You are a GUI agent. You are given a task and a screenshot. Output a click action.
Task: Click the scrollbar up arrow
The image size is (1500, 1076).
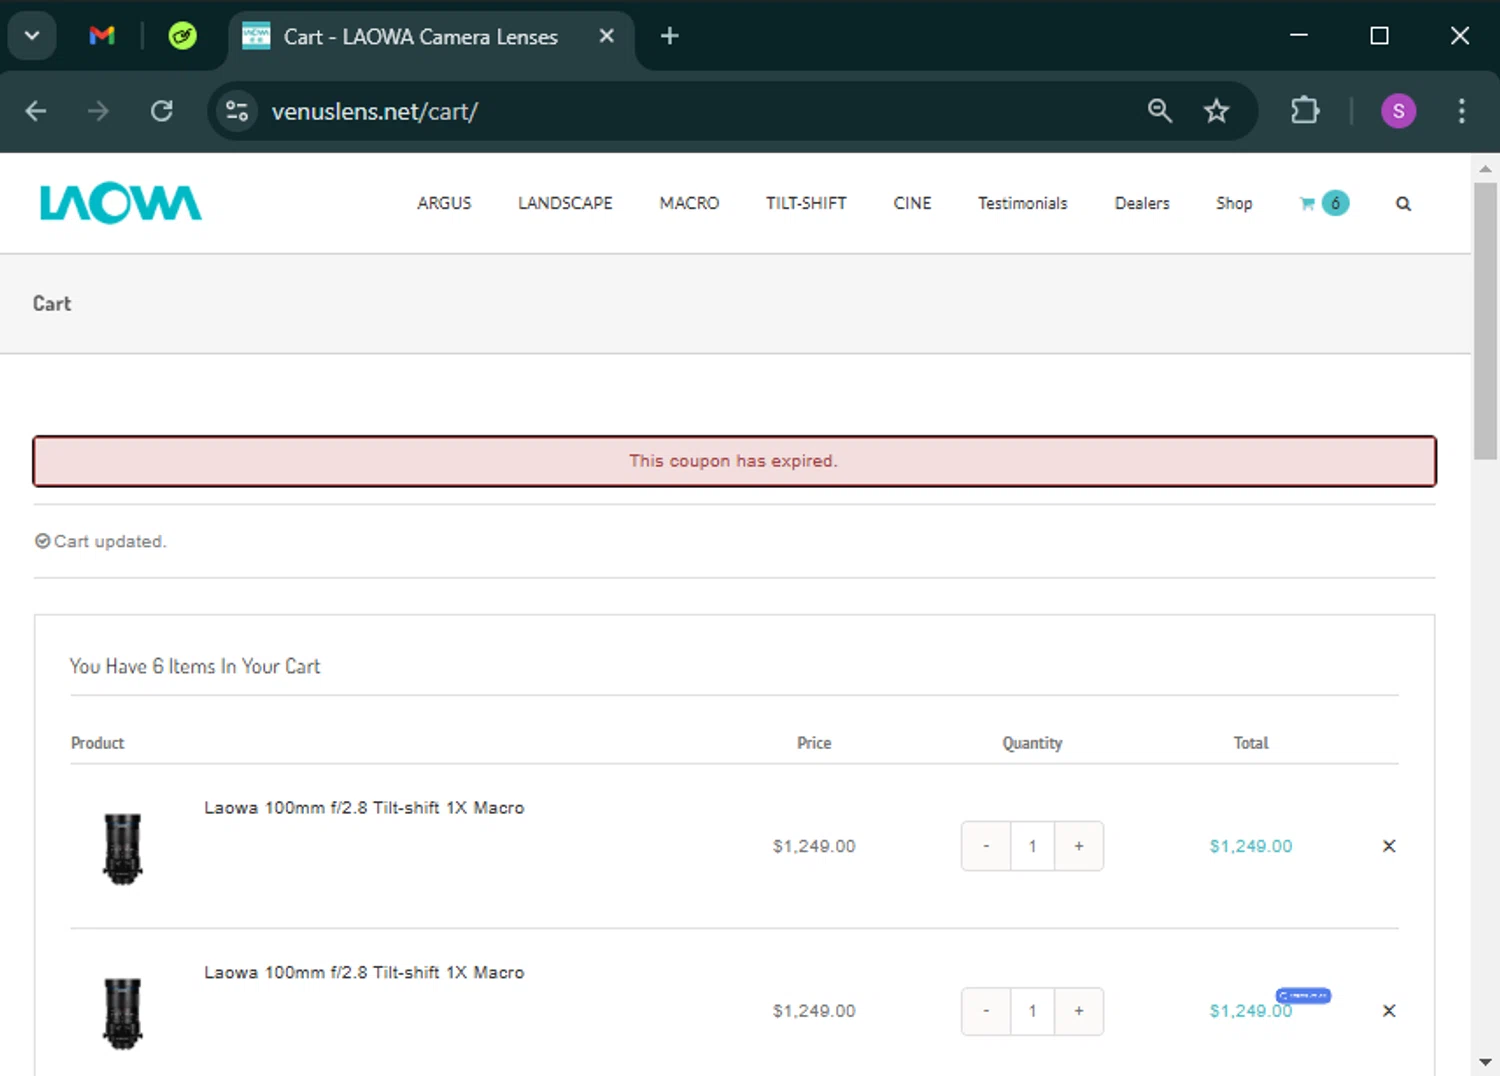click(1485, 168)
